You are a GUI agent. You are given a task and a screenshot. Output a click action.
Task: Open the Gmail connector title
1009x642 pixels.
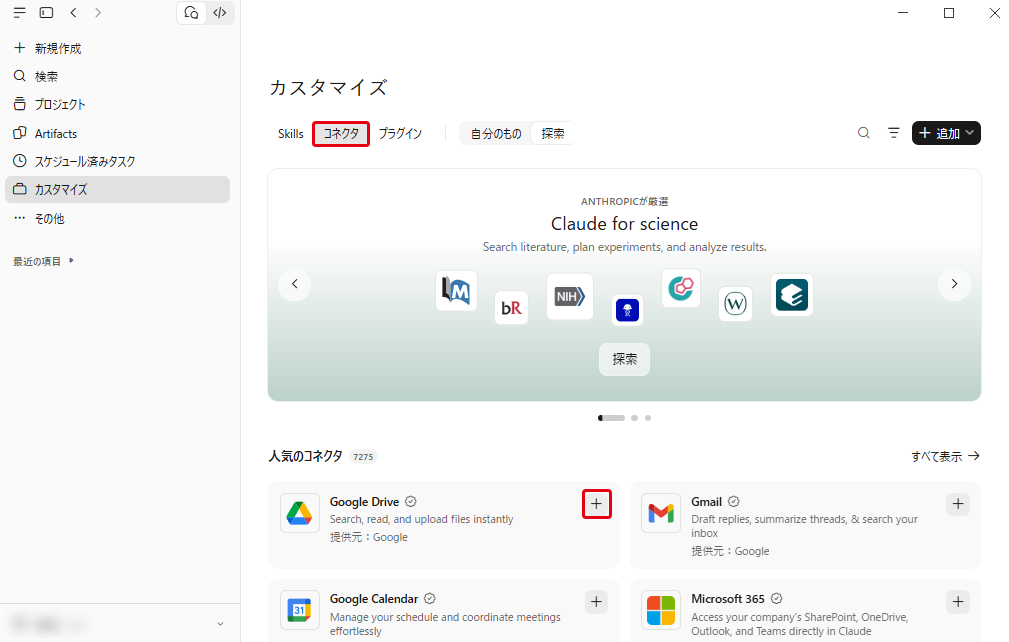coord(707,502)
